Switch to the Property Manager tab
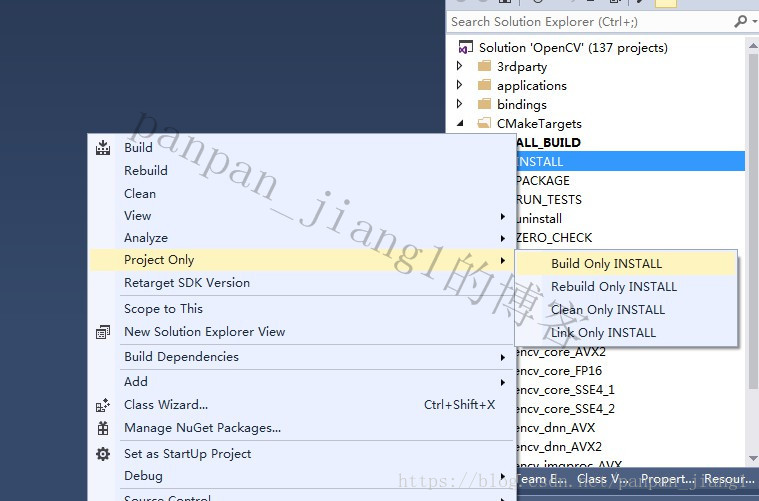This screenshot has height=501, width=759. pyautogui.click(x=667, y=479)
